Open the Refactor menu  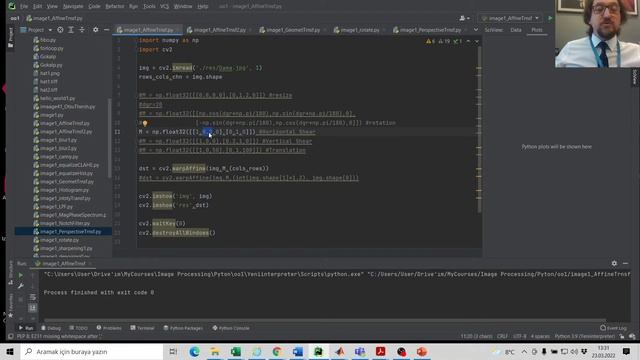[115, 6]
